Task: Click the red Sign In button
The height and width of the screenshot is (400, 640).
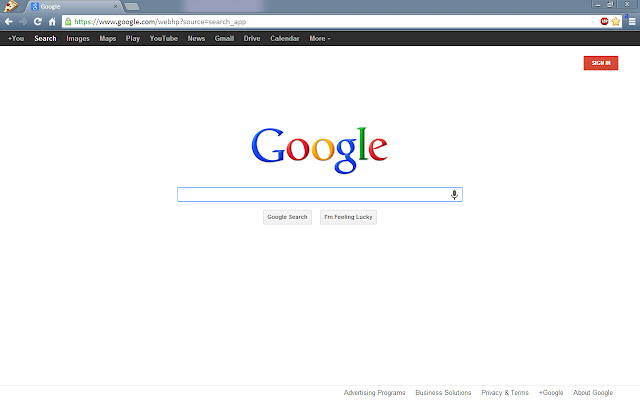Action: click(x=601, y=63)
